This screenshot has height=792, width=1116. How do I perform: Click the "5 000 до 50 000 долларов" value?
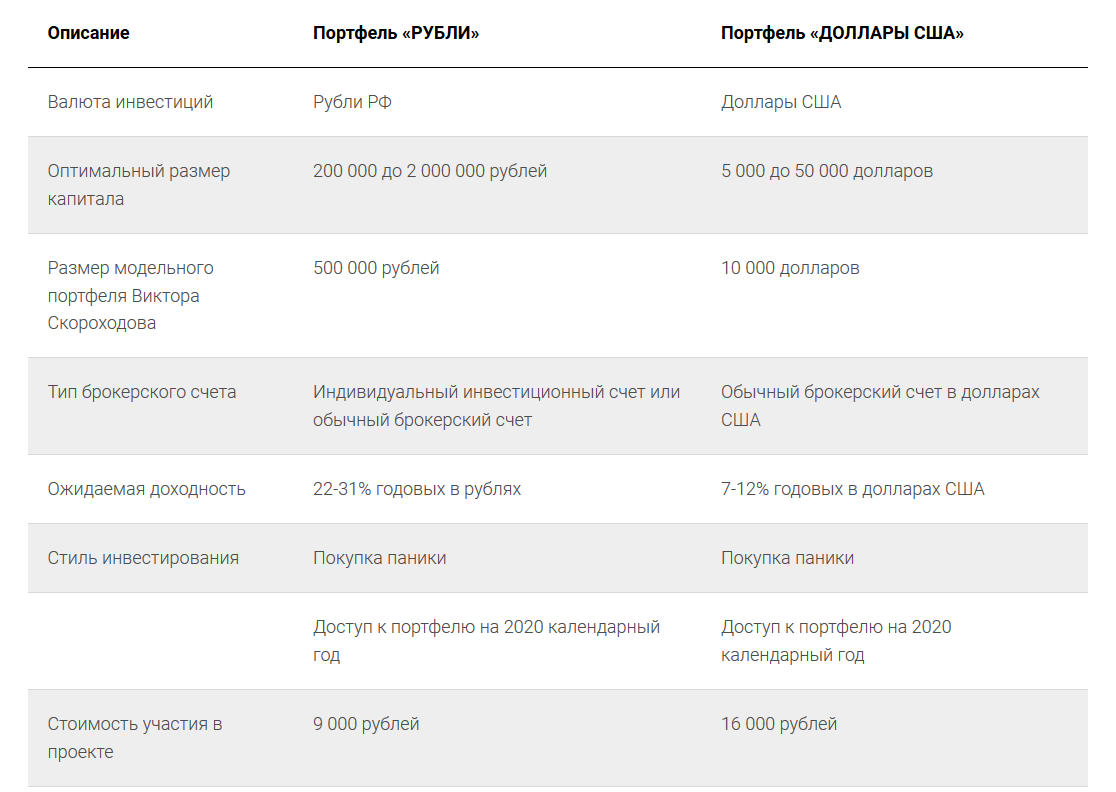pyautogui.click(x=826, y=171)
